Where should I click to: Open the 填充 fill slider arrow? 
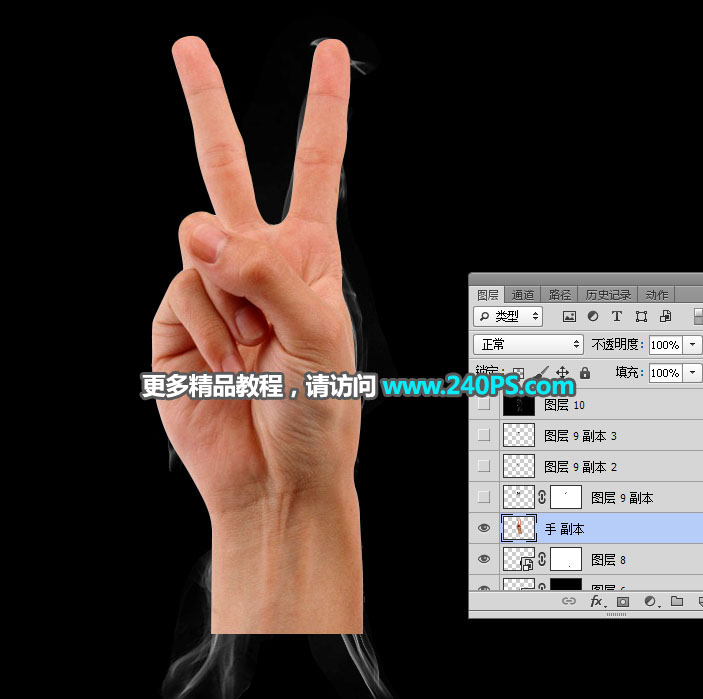[693, 373]
